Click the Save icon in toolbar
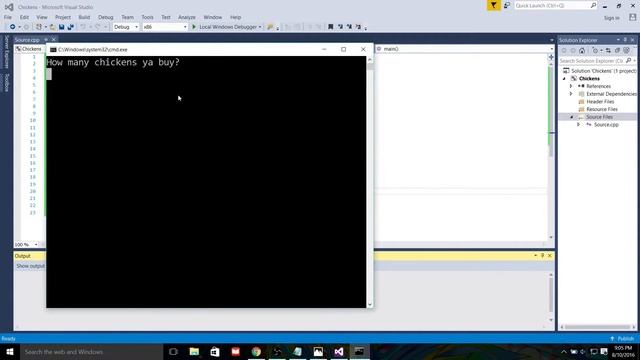The image size is (640, 360). [62, 27]
